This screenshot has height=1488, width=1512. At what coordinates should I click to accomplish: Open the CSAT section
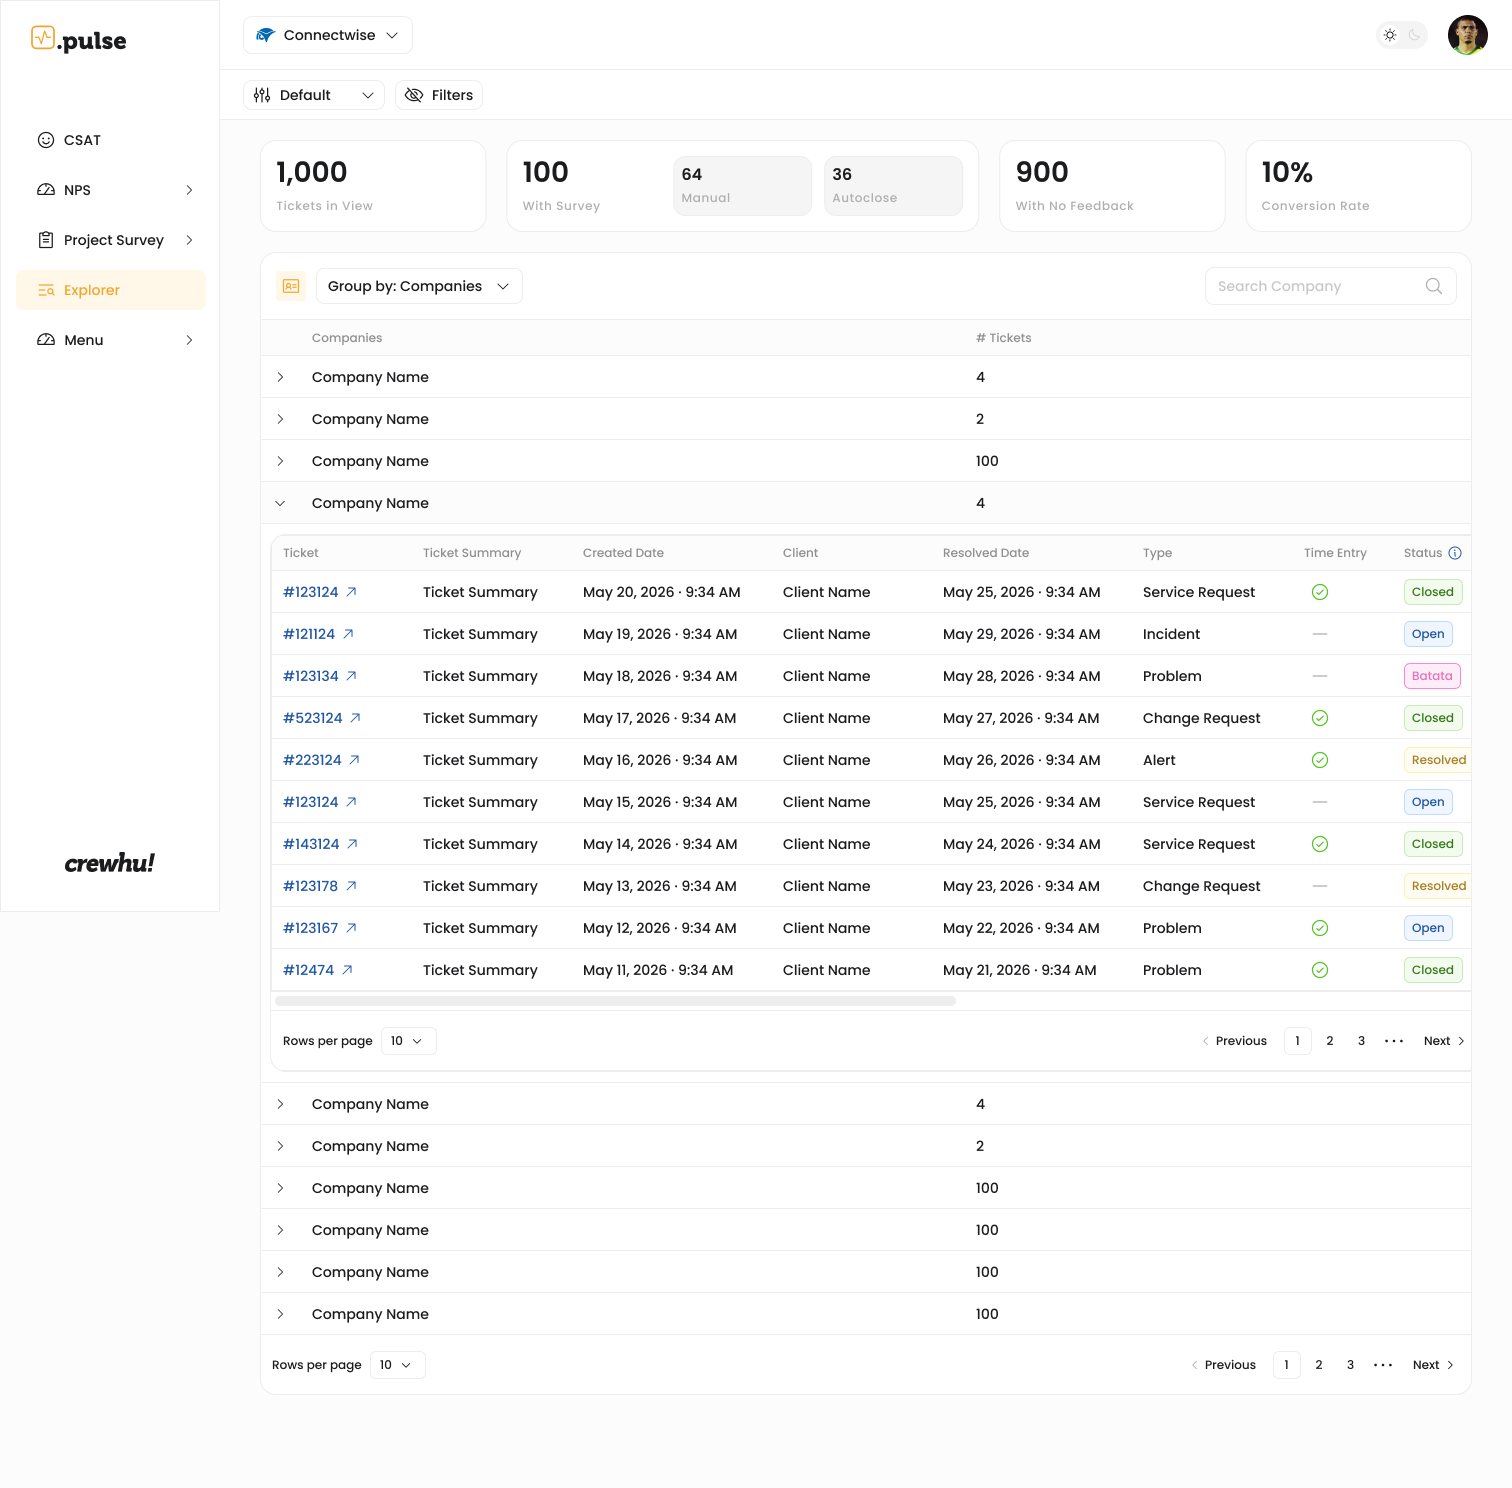pos(111,140)
